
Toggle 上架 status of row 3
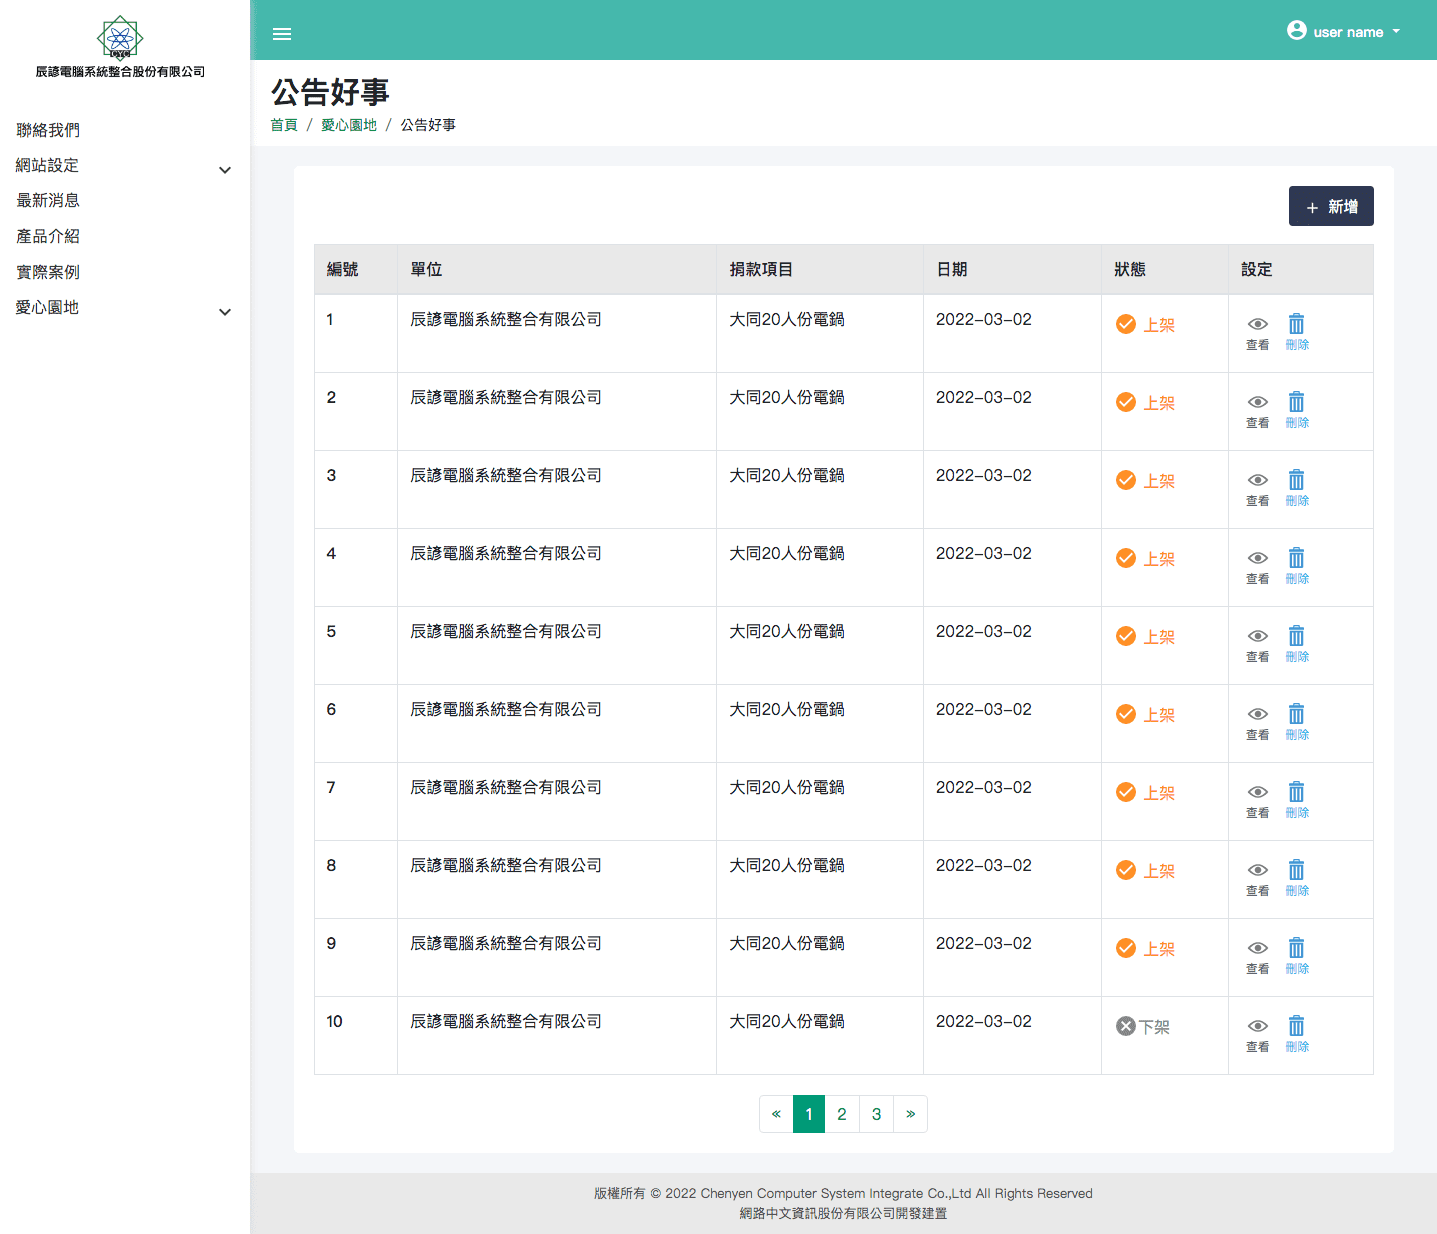pos(1145,480)
